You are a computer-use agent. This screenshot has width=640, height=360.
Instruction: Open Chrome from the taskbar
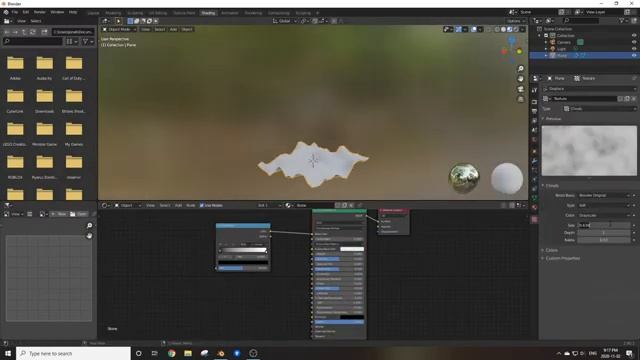tap(172, 353)
